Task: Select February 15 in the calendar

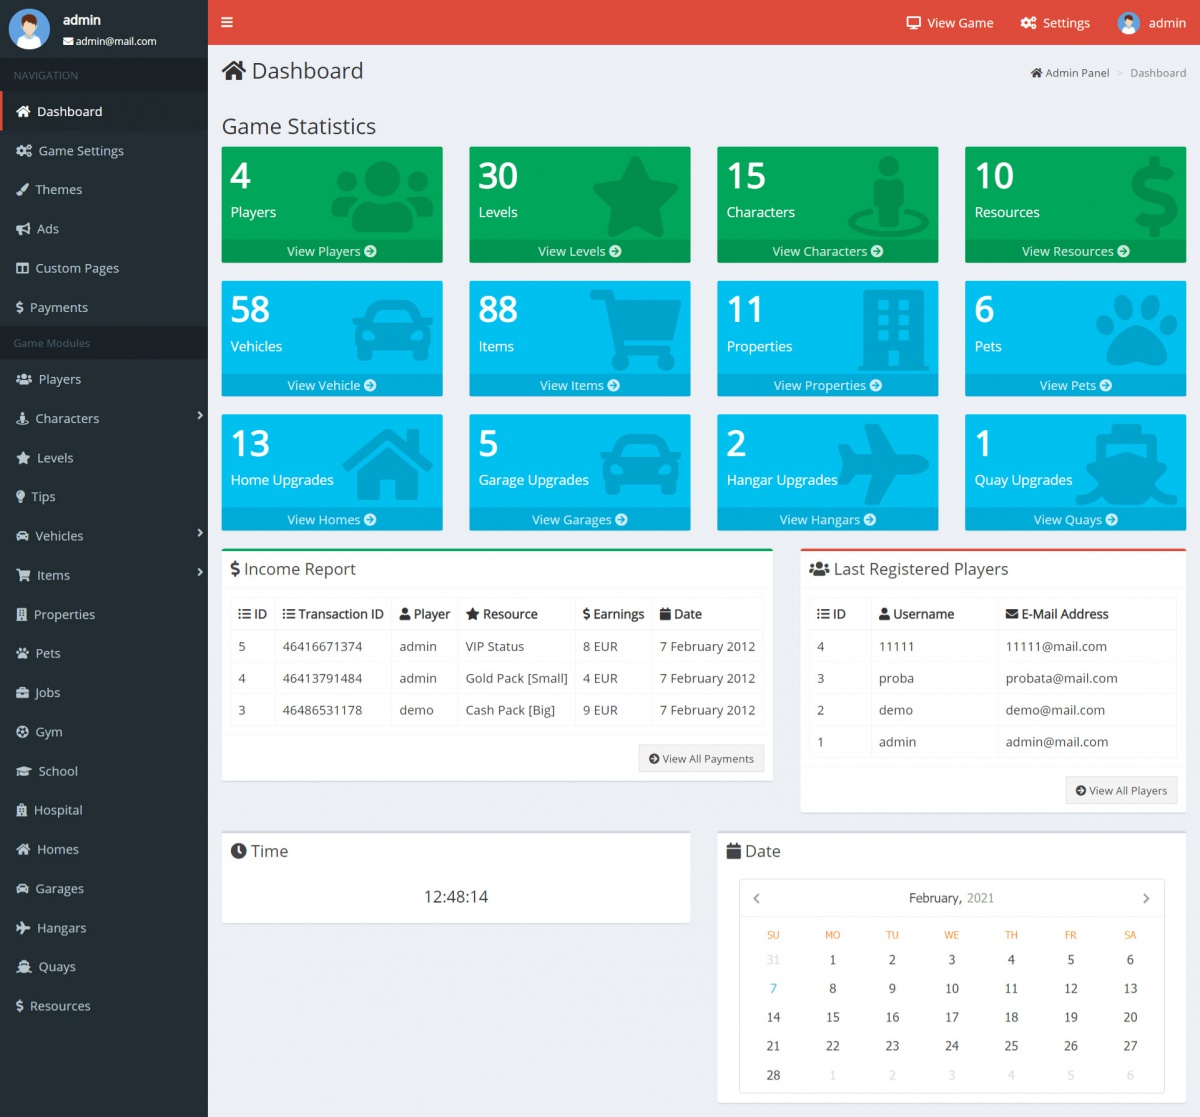Action: [x=832, y=1017]
